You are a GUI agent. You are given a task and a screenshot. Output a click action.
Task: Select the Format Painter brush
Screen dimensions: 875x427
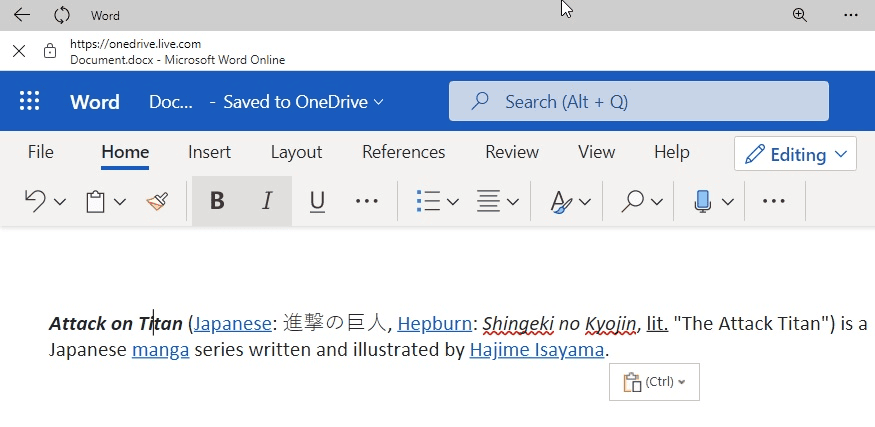click(x=157, y=201)
